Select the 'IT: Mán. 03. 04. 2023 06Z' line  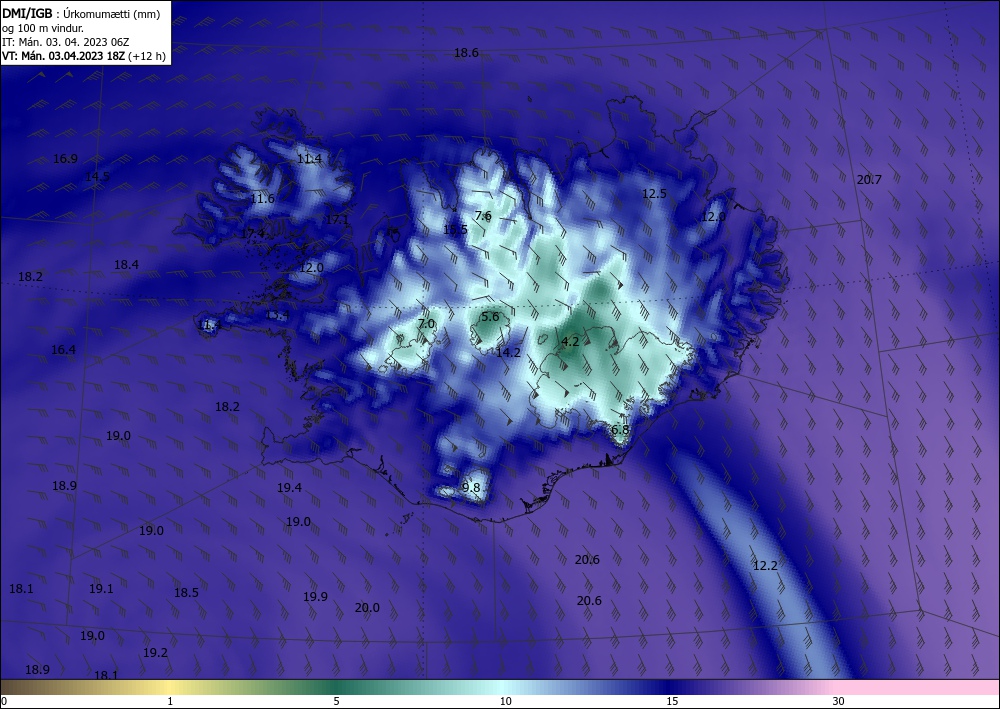(66, 42)
